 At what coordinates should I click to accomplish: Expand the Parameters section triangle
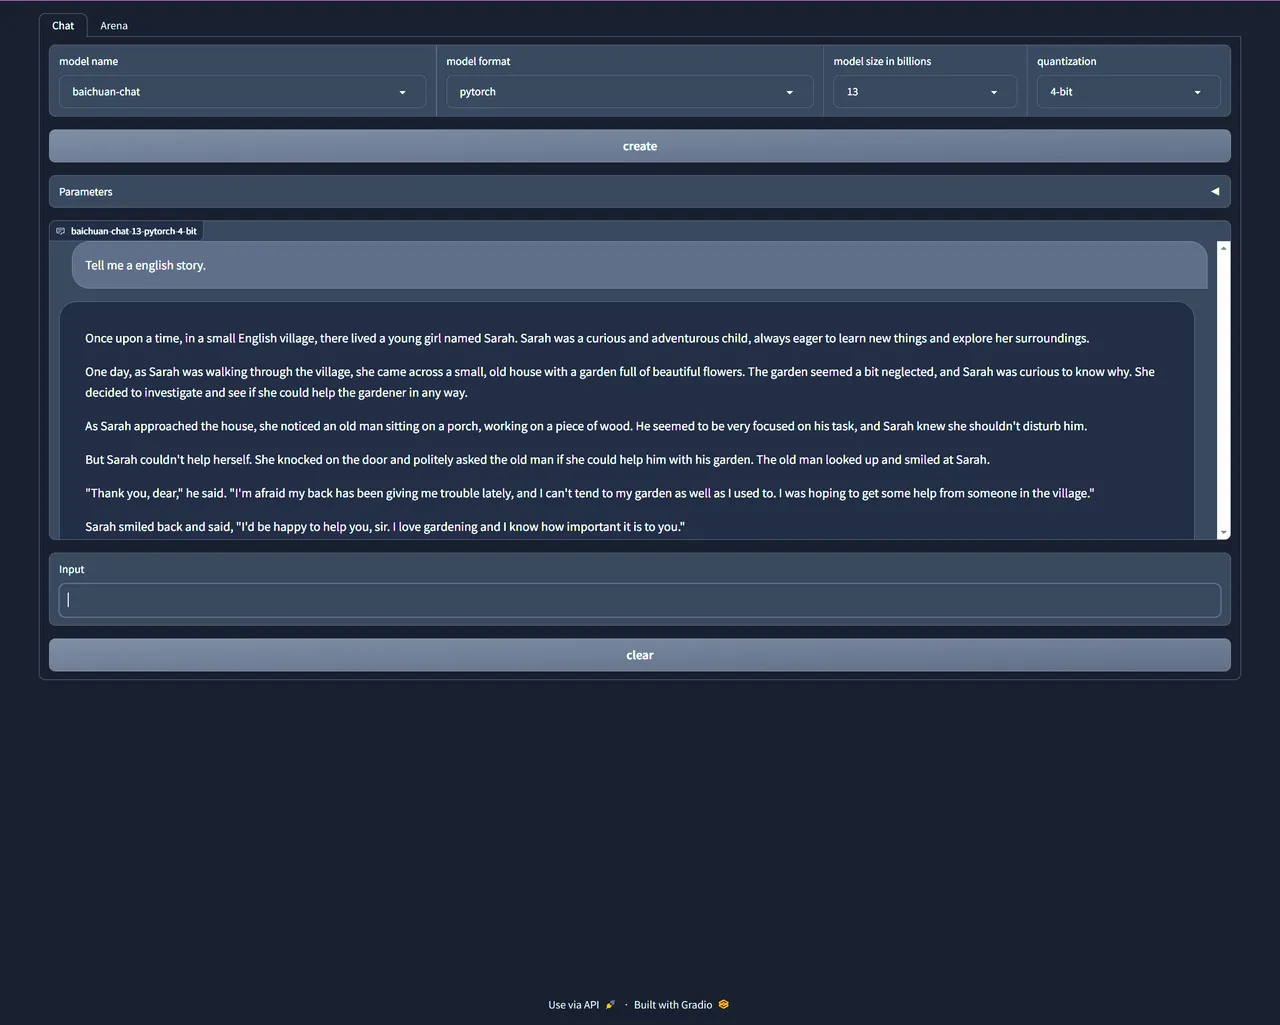[1215, 192]
